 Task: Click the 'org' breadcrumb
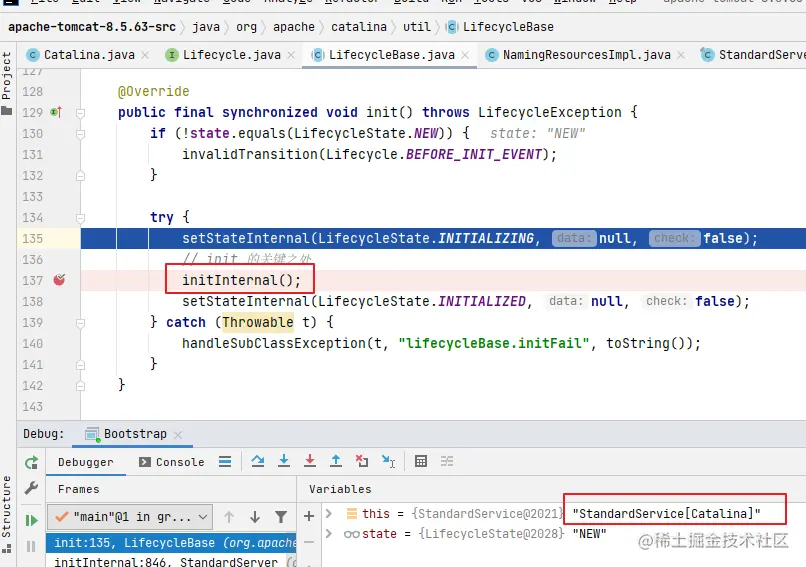[x=246, y=27]
